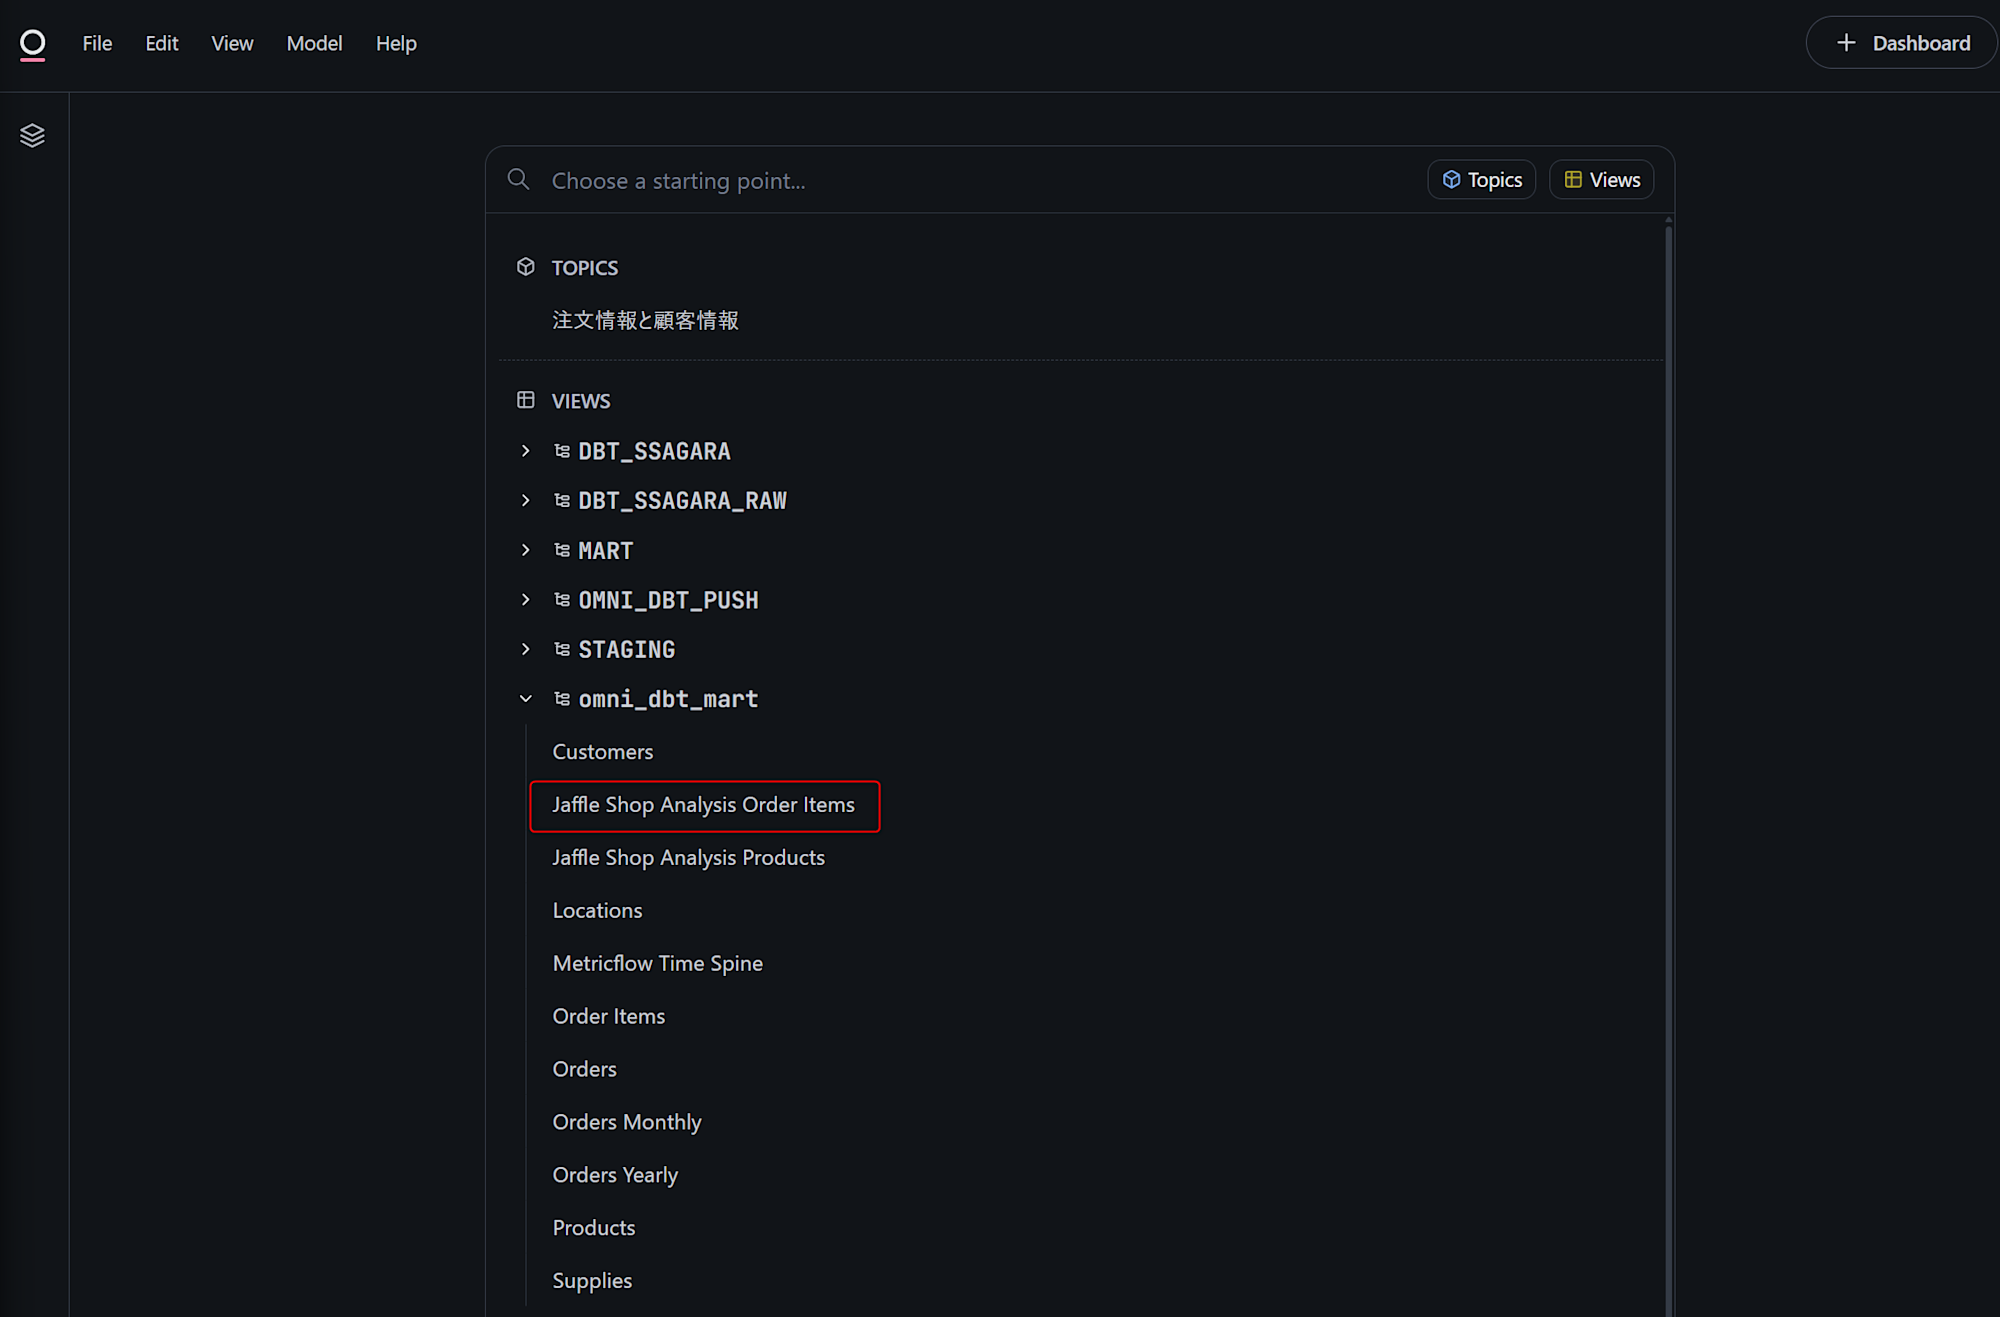Click the Omni logo icon
2000x1317 pixels.
(x=33, y=44)
